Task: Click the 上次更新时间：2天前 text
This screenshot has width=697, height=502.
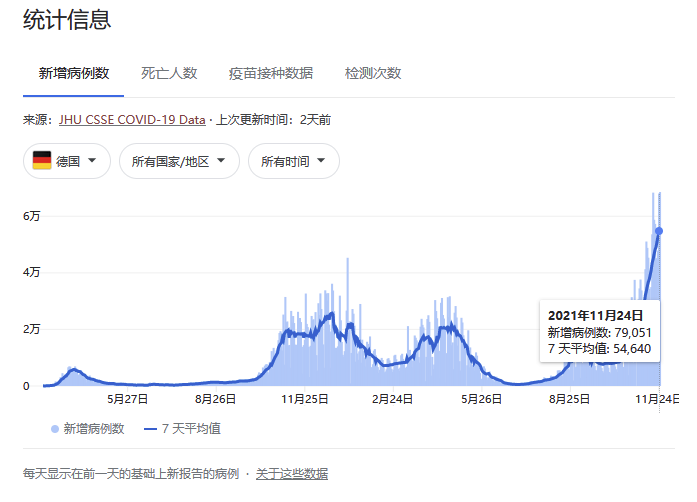Action: pos(273,120)
